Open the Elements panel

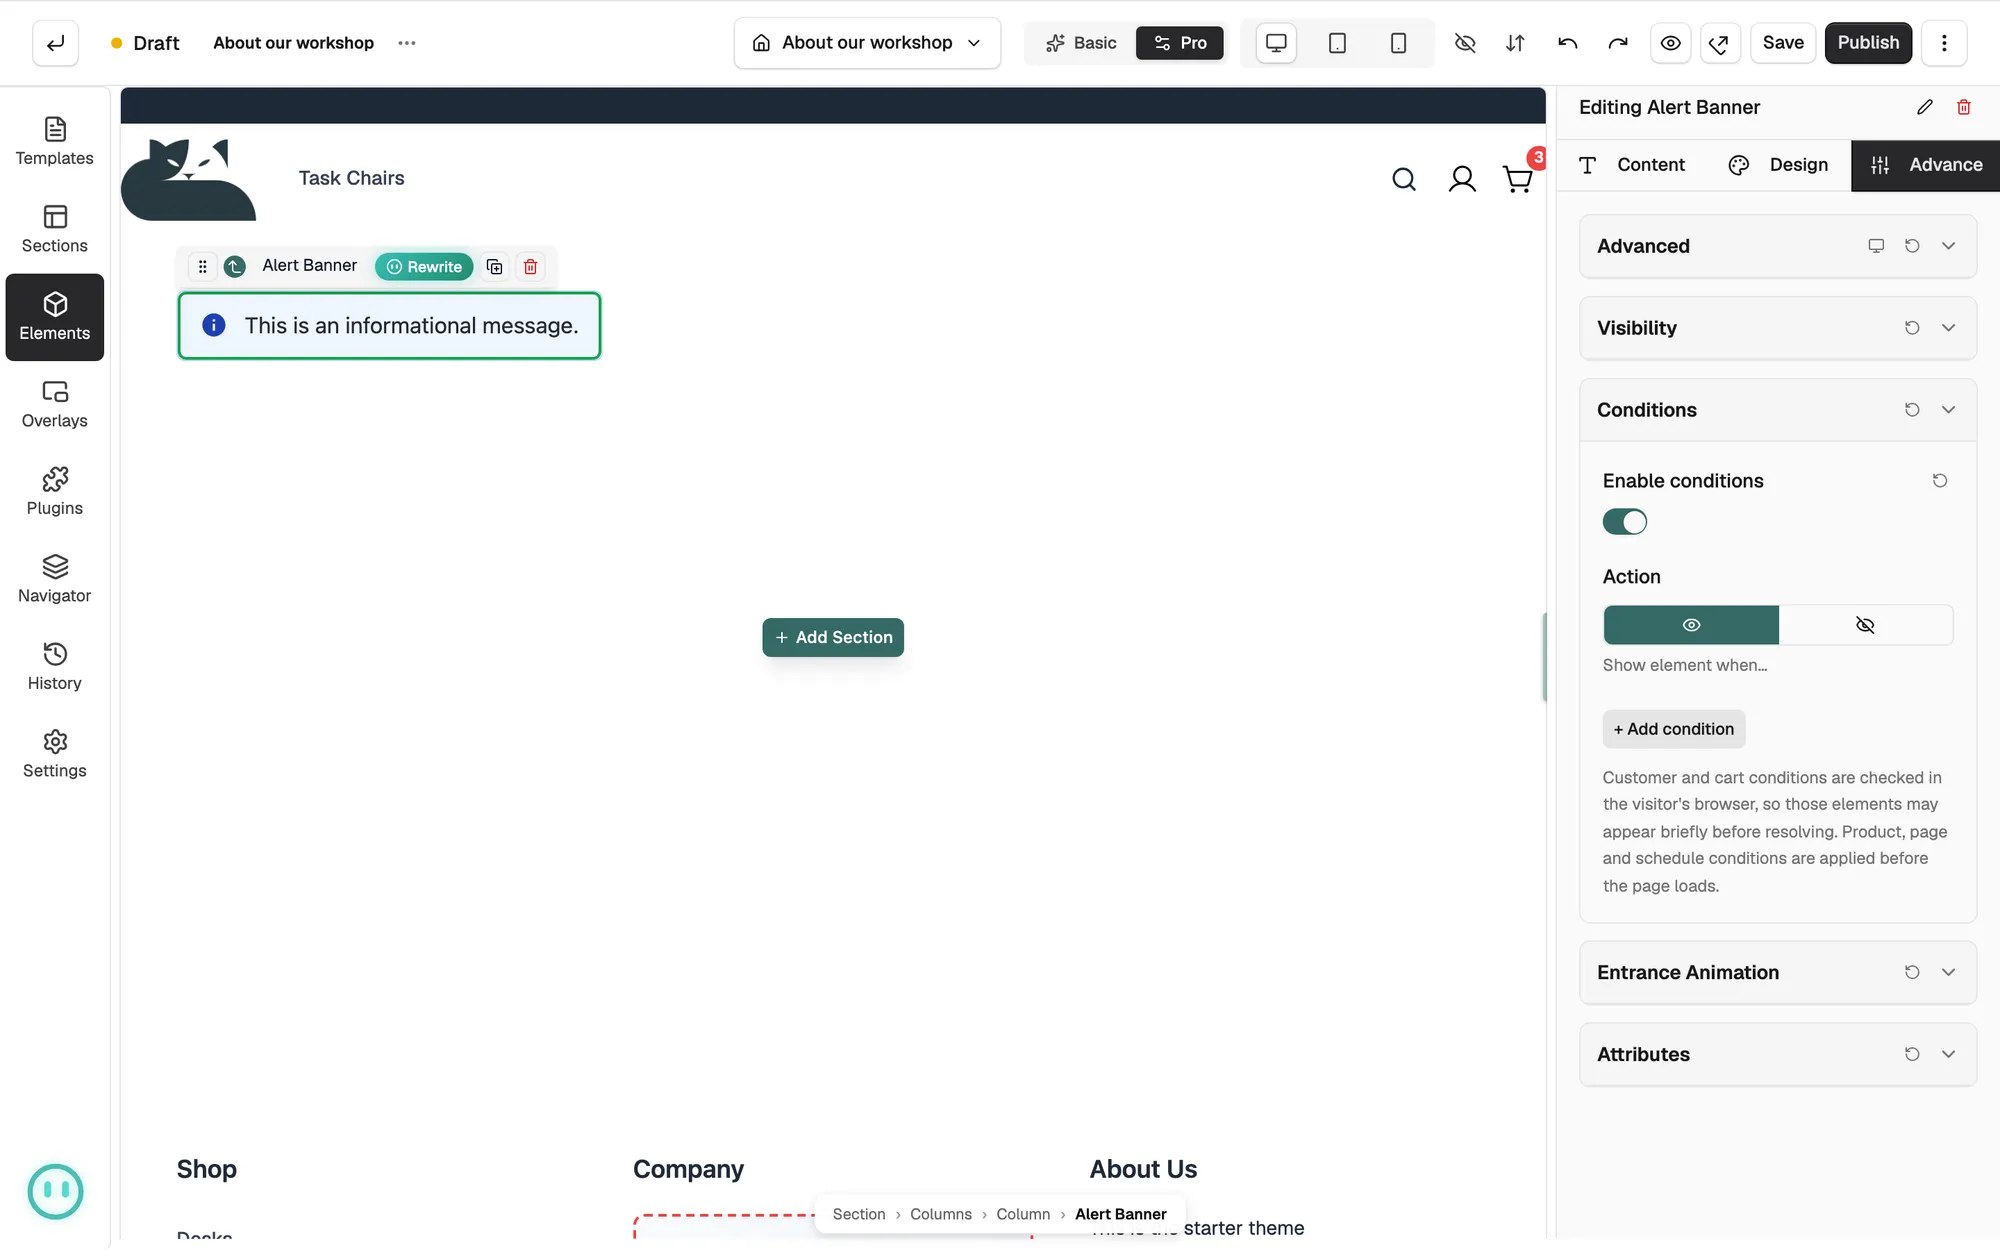[x=54, y=317]
